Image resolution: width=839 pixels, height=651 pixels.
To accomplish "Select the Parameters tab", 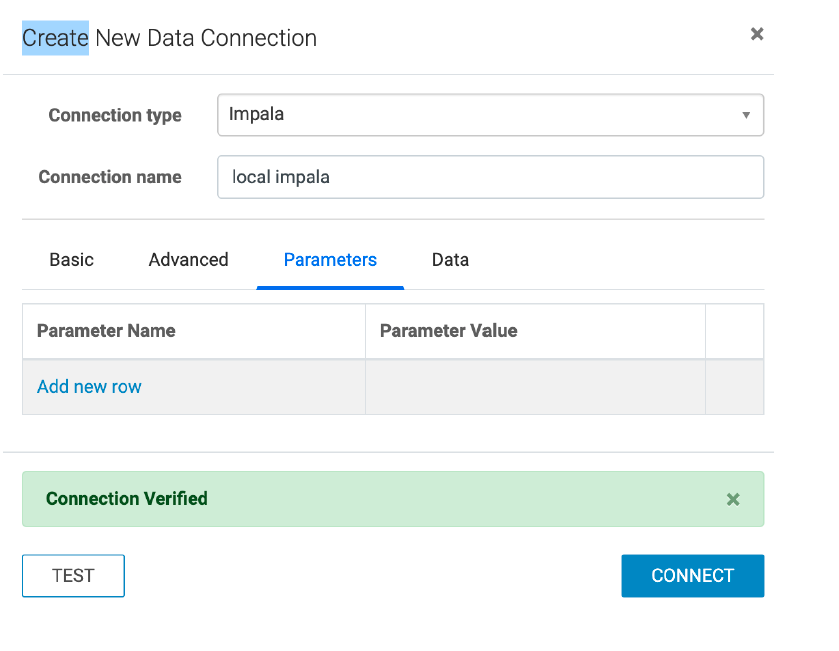I will (x=330, y=260).
